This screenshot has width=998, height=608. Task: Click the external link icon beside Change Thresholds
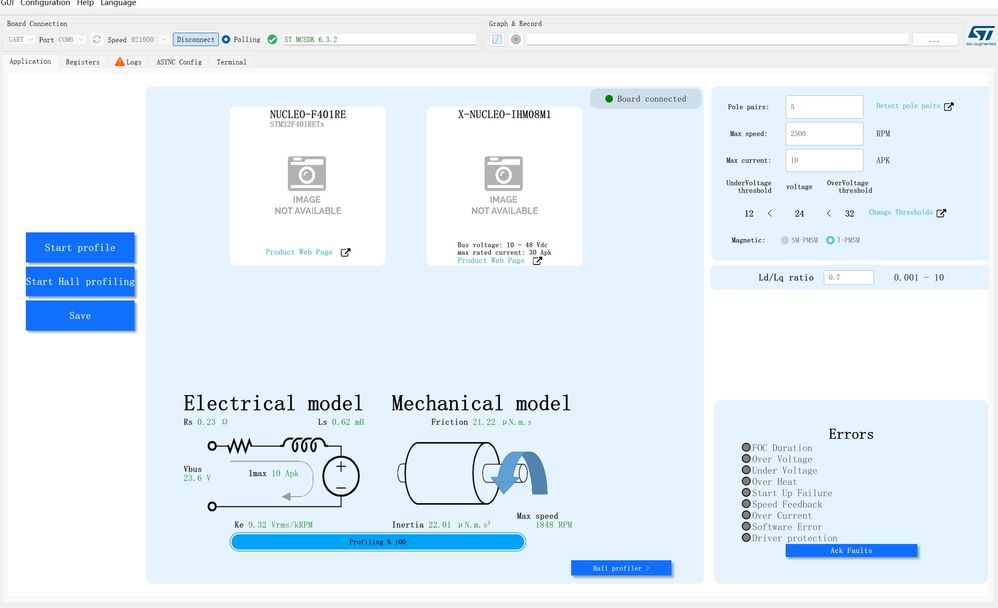point(941,213)
